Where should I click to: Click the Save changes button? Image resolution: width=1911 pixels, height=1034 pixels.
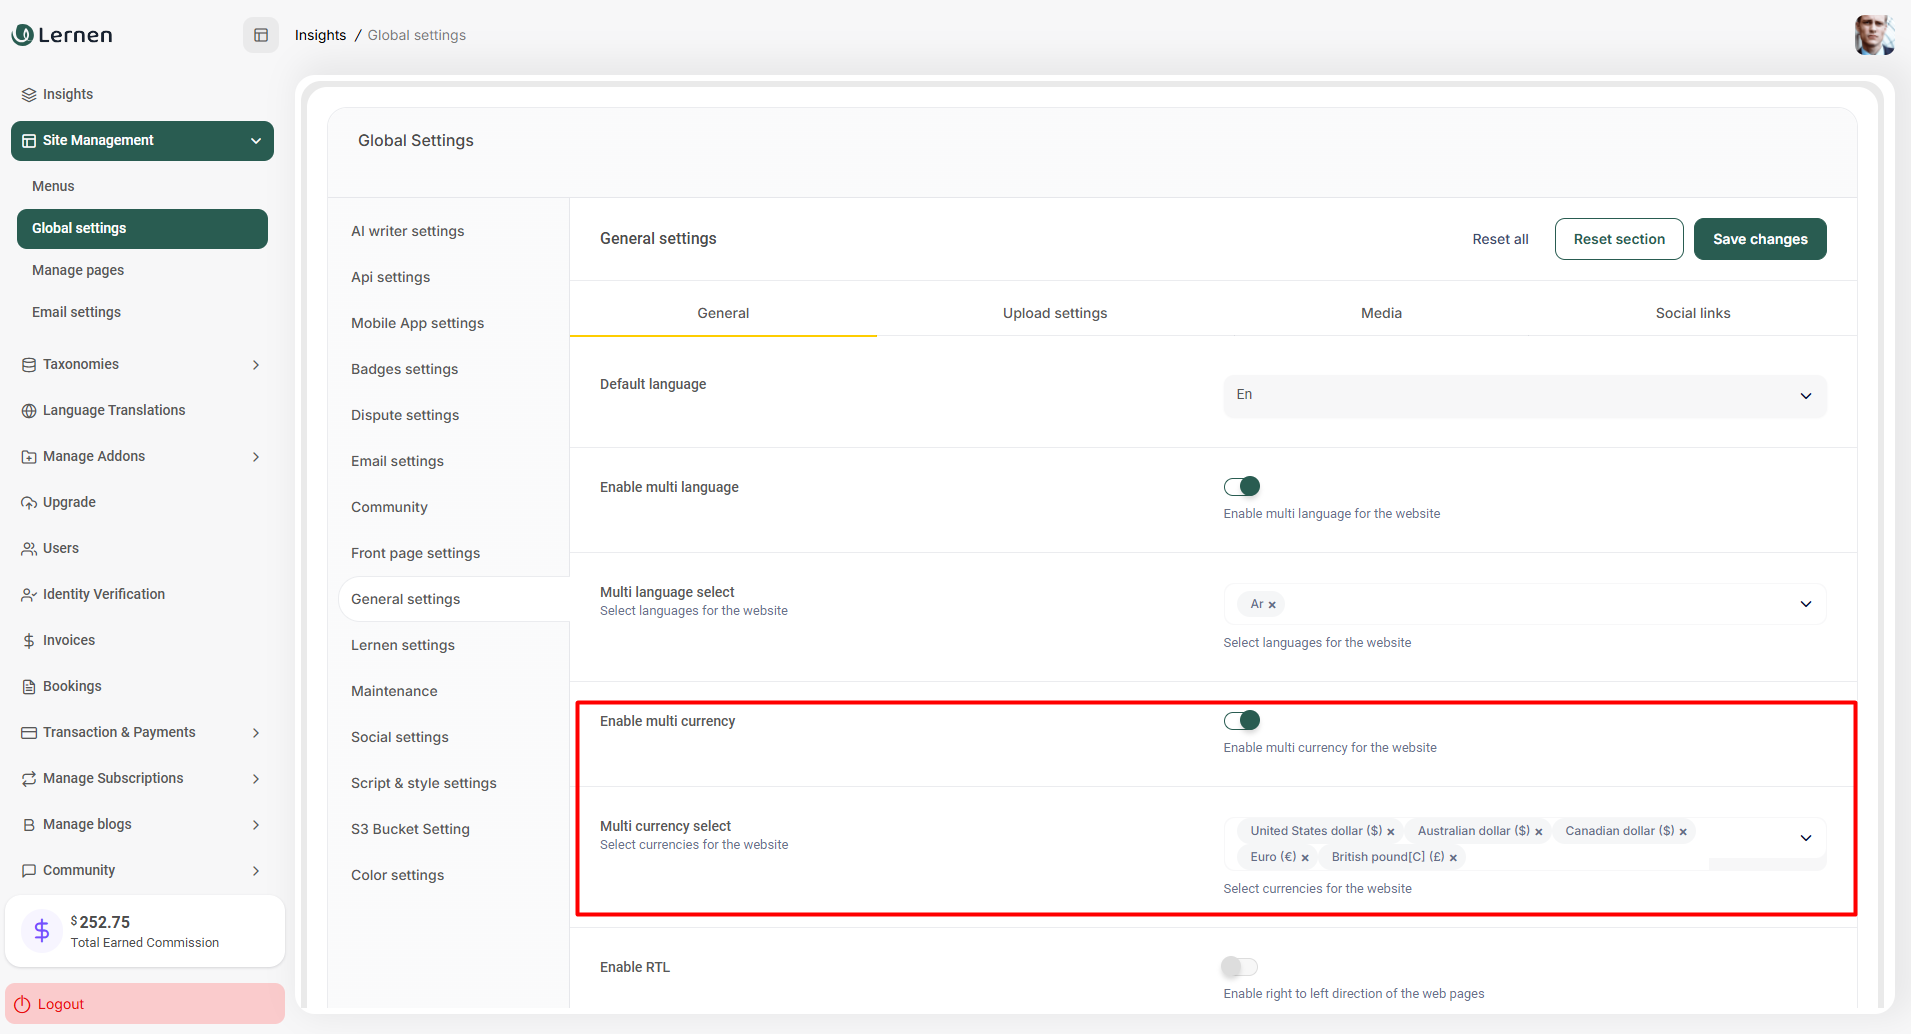1759,239
